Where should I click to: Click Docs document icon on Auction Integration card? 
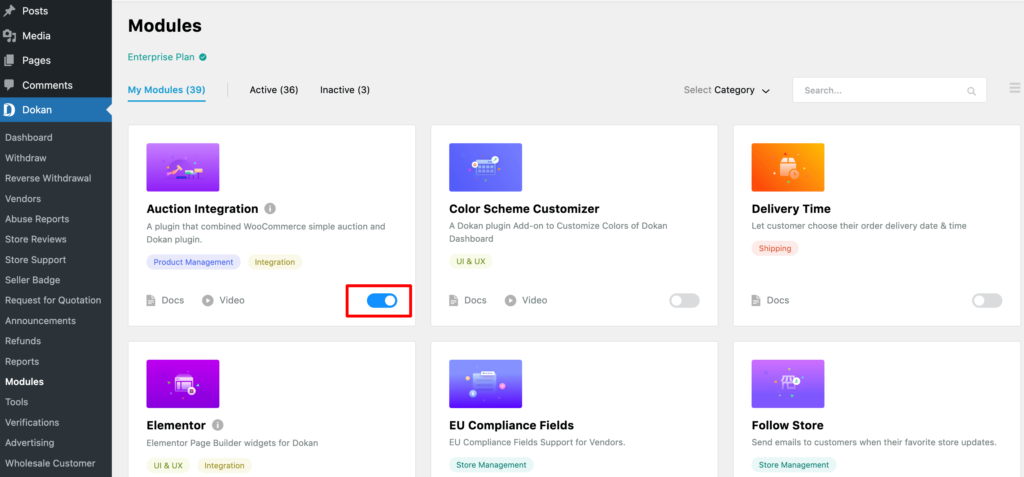(151, 301)
